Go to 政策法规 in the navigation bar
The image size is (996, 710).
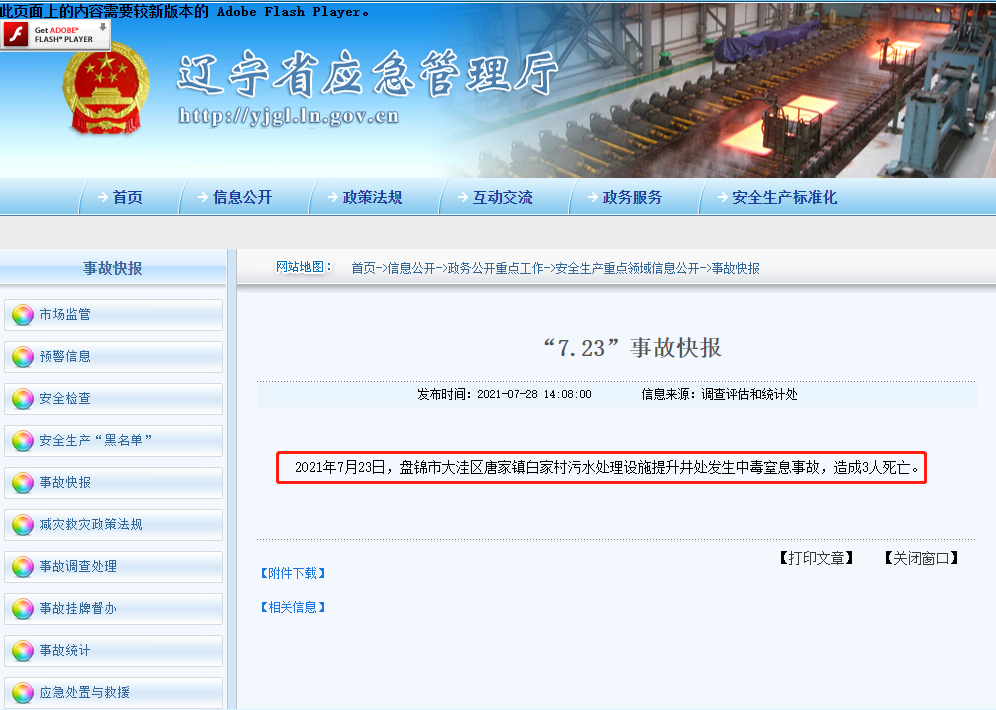[372, 198]
